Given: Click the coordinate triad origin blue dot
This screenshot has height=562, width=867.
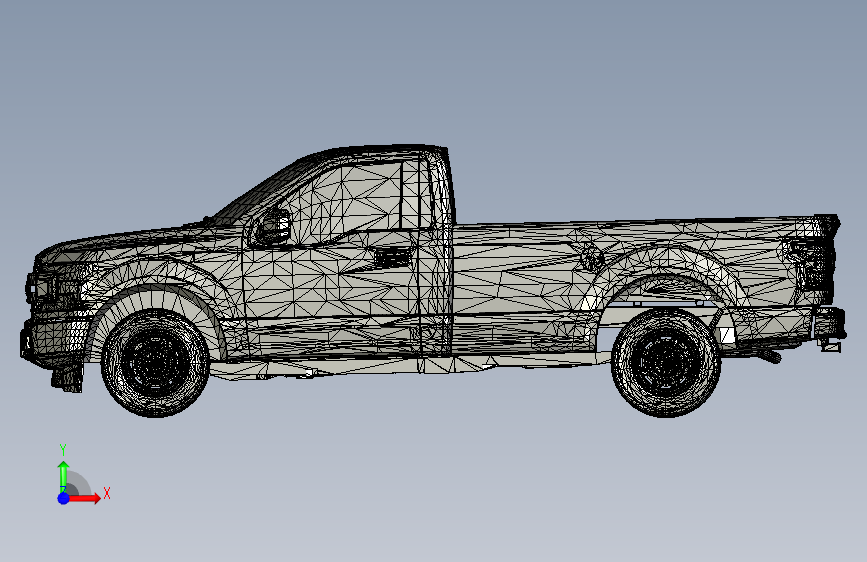Looking at the screenshot, I should (x=64, y=498).
